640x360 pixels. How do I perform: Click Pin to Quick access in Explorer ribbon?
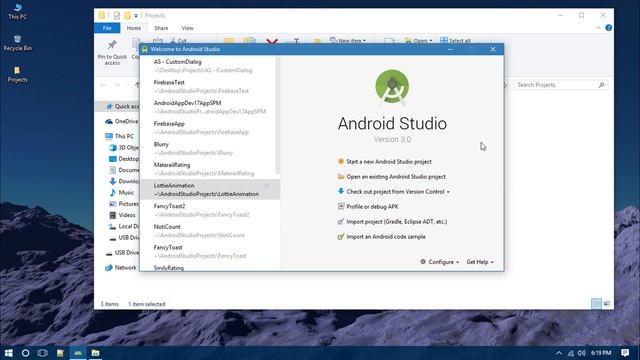click(112, 52)
